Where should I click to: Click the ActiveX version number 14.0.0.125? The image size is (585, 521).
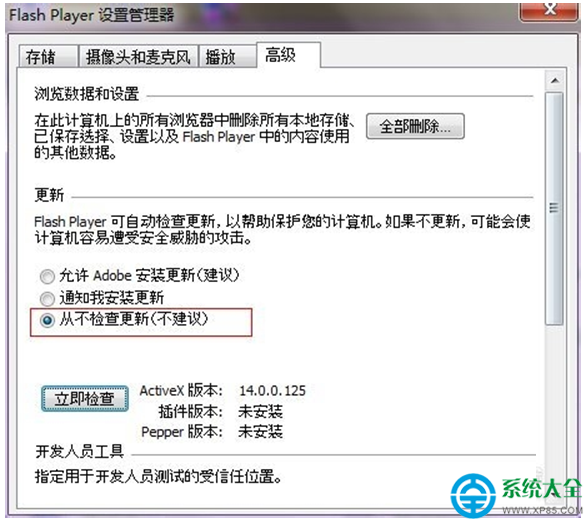click(272, 391)
